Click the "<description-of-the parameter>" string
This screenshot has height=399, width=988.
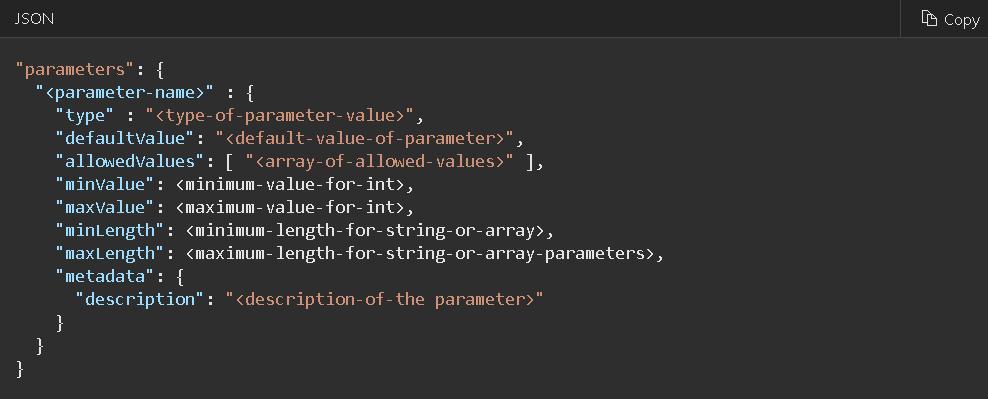click(384, 299)
